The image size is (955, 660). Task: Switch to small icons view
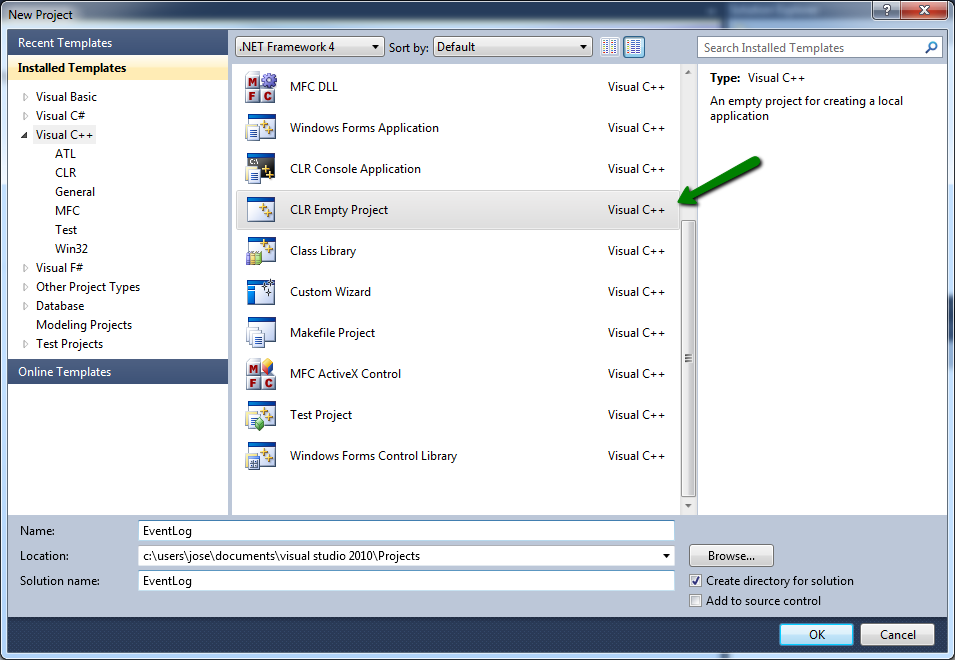click(609, 46)
